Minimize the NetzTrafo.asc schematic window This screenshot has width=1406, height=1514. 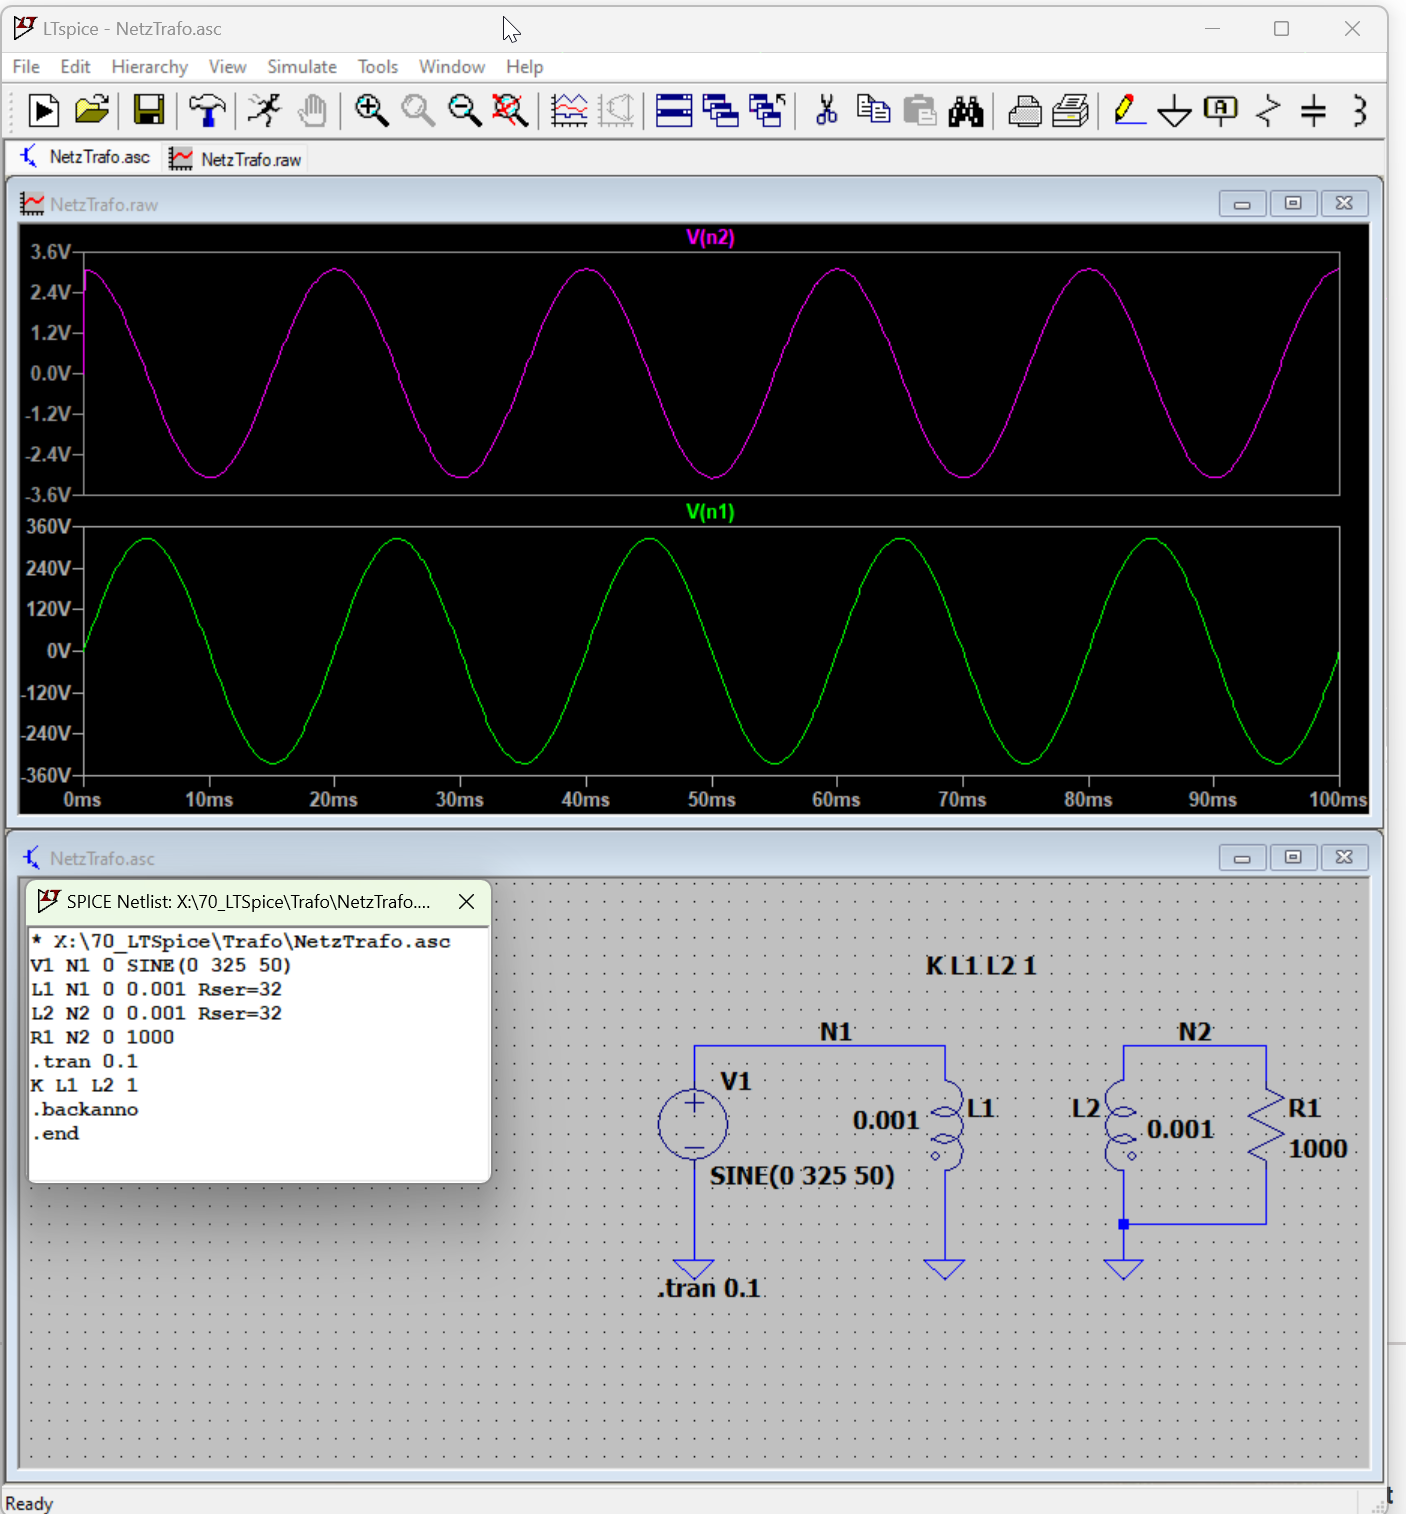(x=1242, y=858)
